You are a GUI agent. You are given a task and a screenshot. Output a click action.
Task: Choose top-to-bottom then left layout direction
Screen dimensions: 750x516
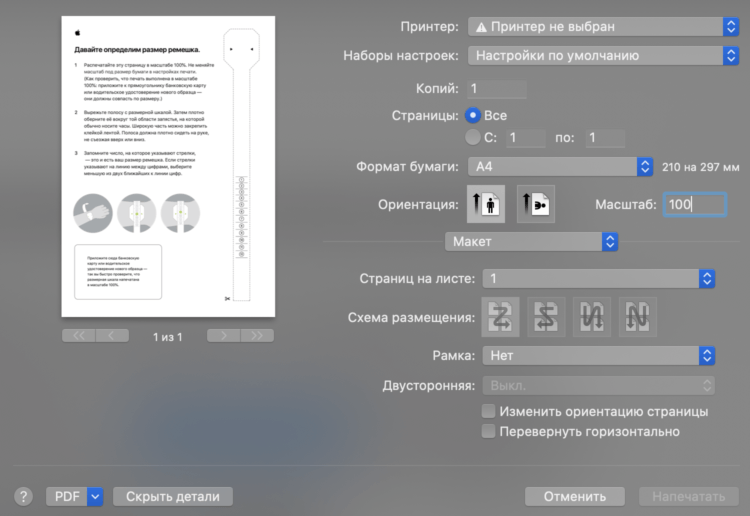tap(638, 317)
